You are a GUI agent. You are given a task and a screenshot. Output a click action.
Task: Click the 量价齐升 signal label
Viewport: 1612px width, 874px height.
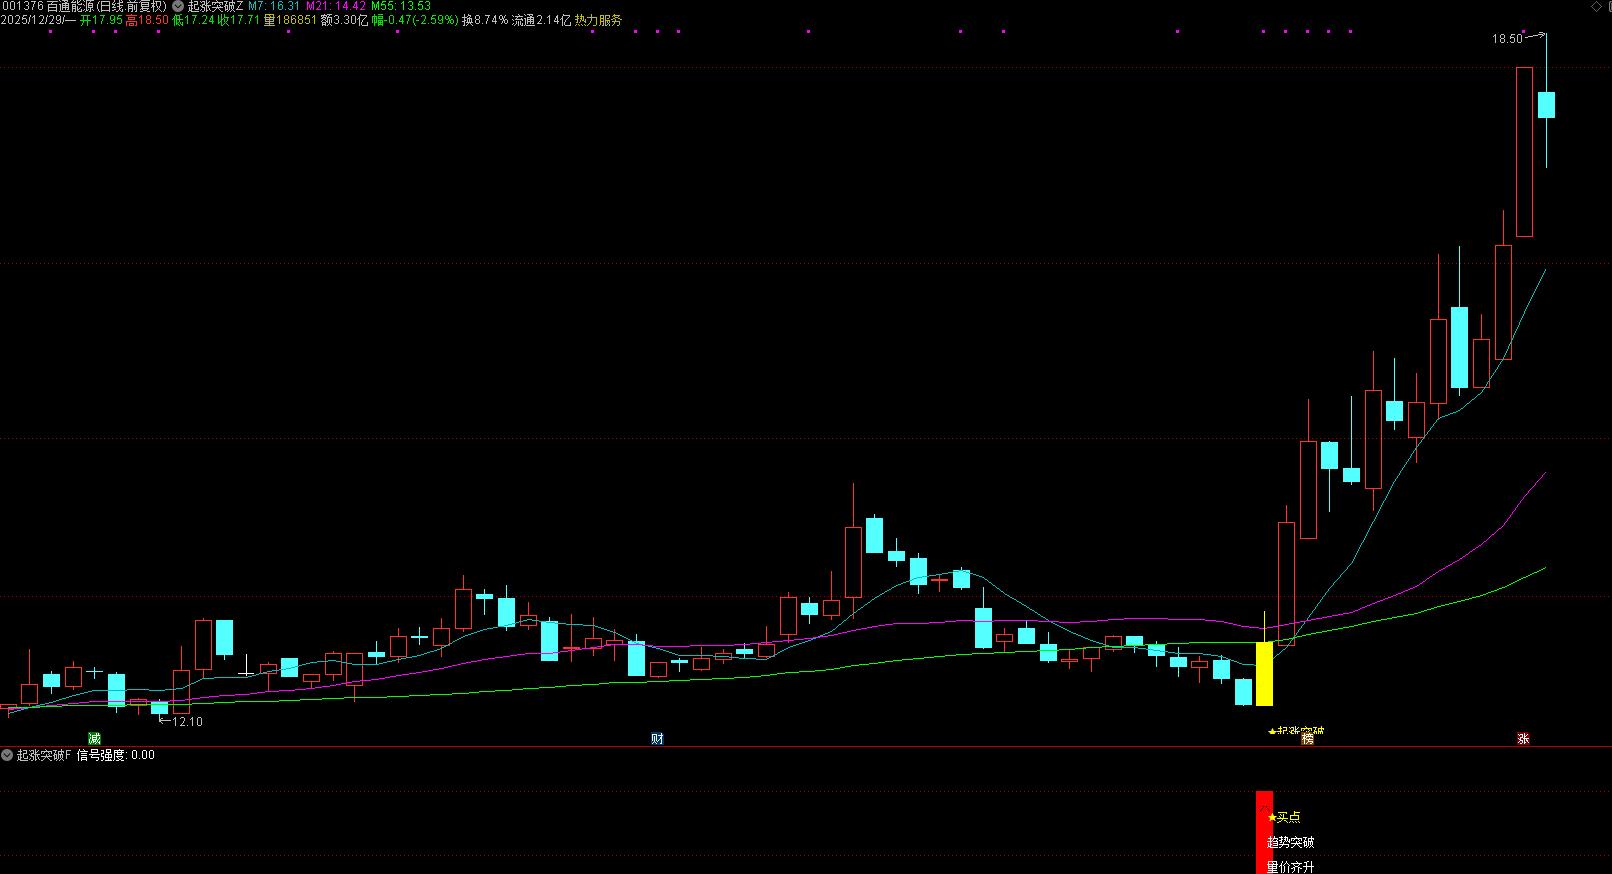tap(1290, 867)
